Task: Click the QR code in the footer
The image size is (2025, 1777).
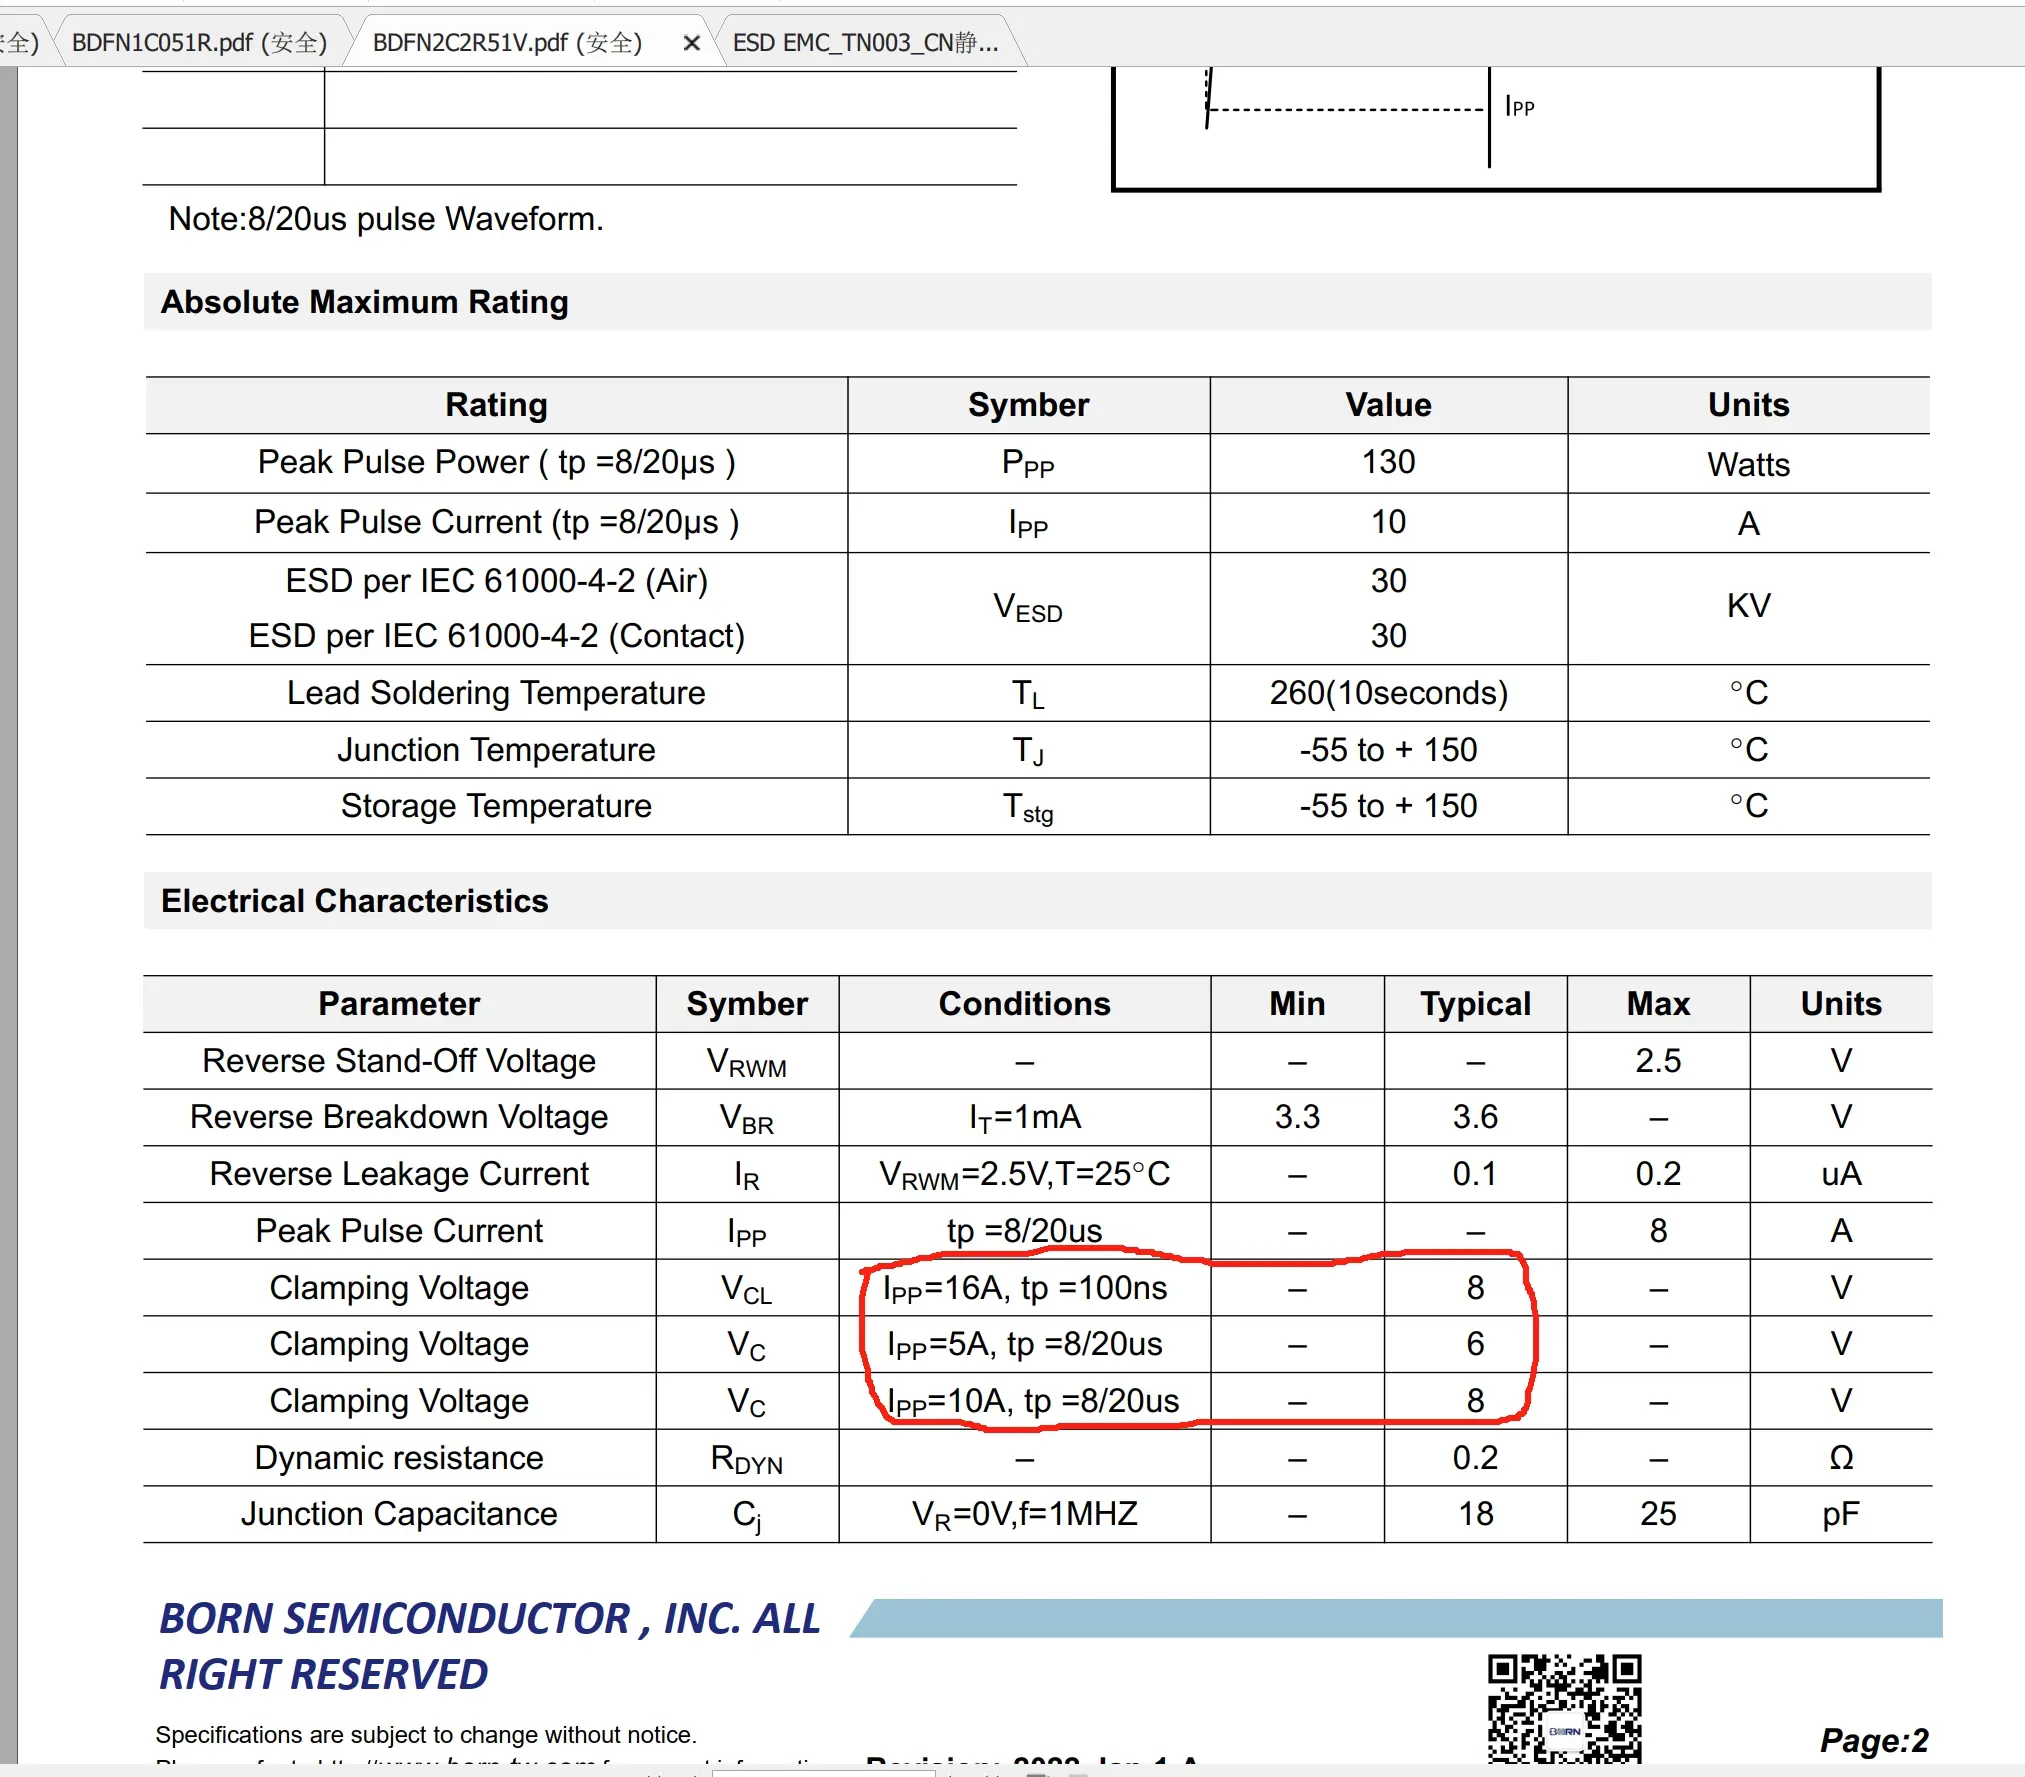Action: click(x=1564, y=1708)
